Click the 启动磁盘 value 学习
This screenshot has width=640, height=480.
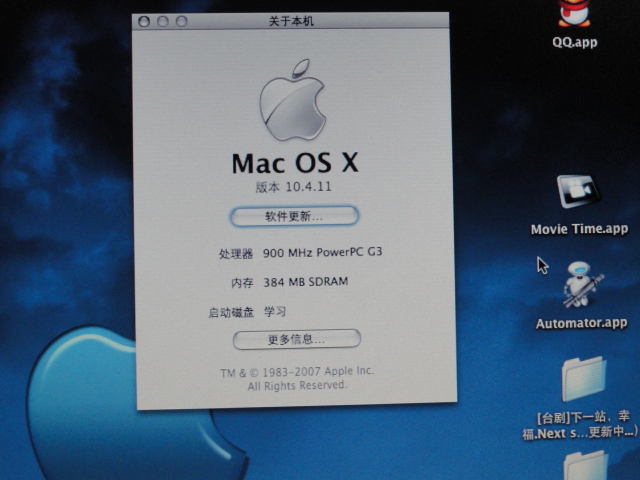tap(275, 312)
